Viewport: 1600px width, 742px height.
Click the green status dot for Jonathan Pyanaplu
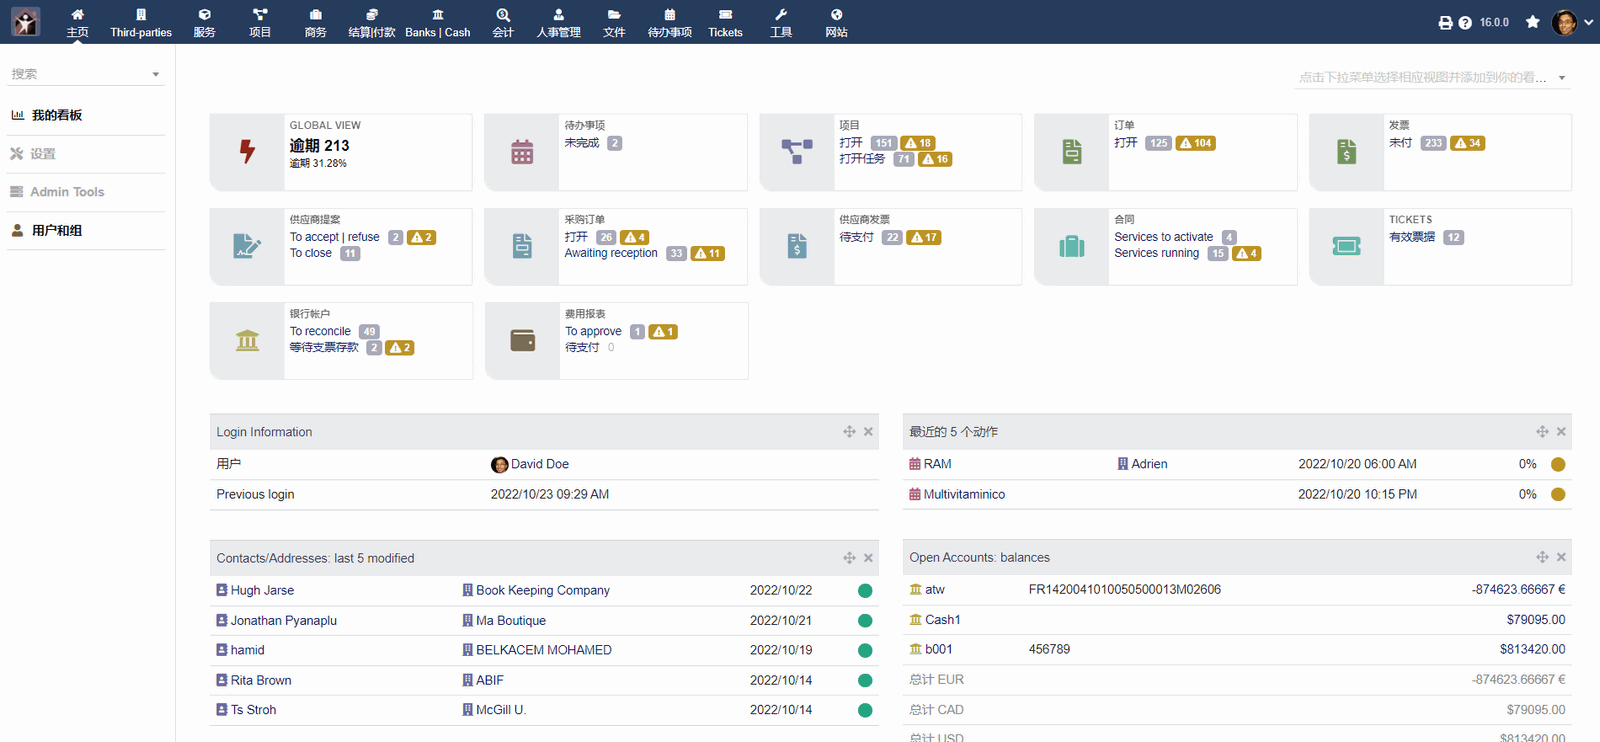[x=865, y=621]
